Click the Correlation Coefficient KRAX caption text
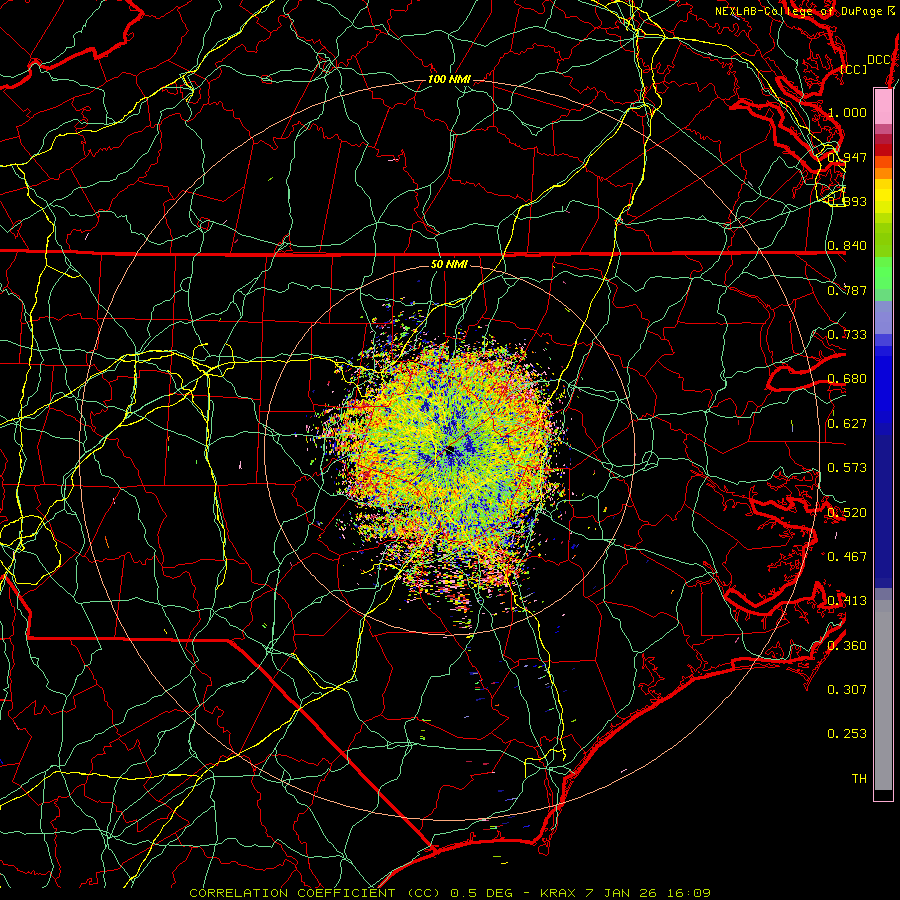This screenshot has height=900, width=900. click(x=450, y=893)
